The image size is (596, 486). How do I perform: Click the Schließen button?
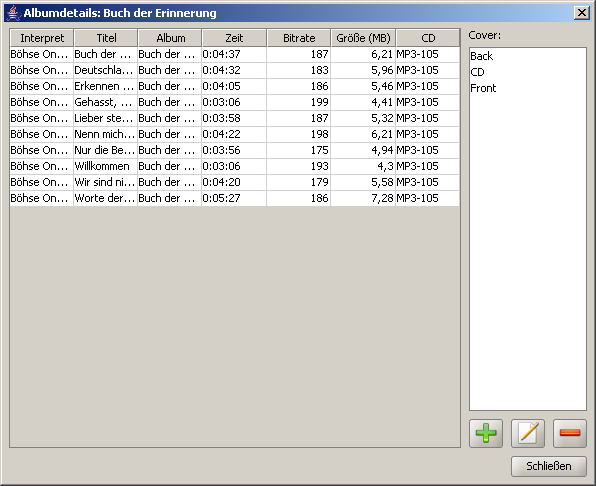click(549, 466)
